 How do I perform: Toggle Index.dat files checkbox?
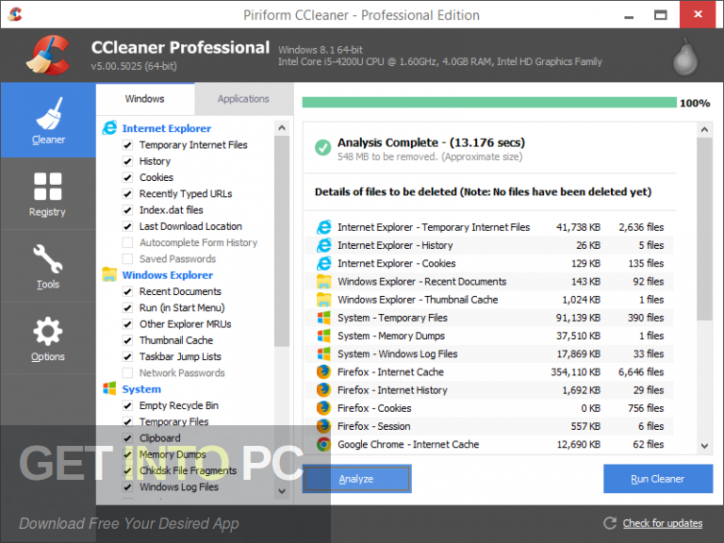(x=127, y=210)
